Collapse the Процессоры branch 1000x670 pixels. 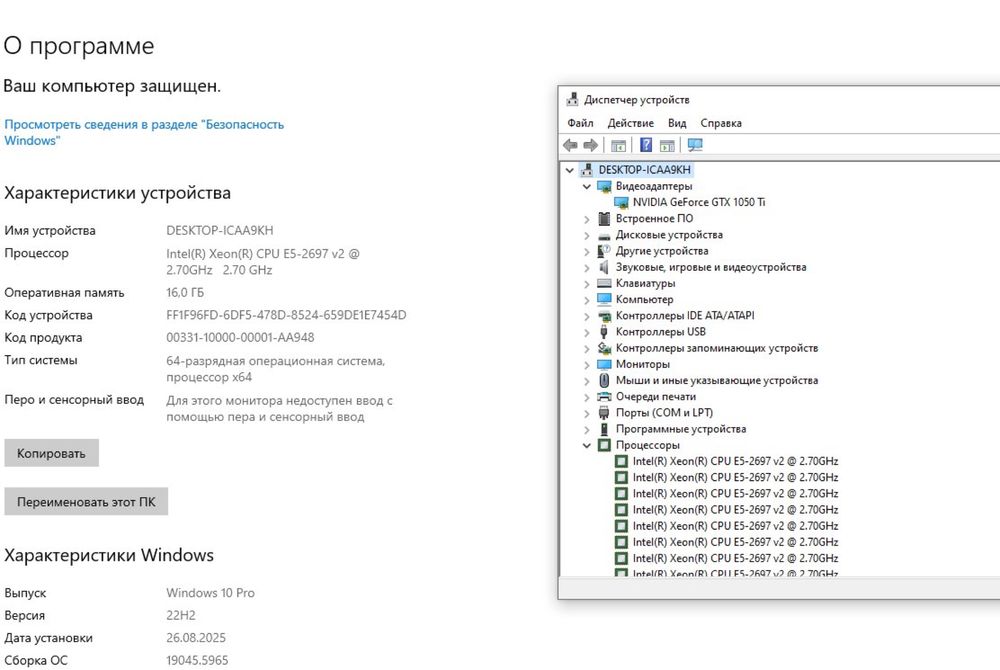click(x=587, y=446)
